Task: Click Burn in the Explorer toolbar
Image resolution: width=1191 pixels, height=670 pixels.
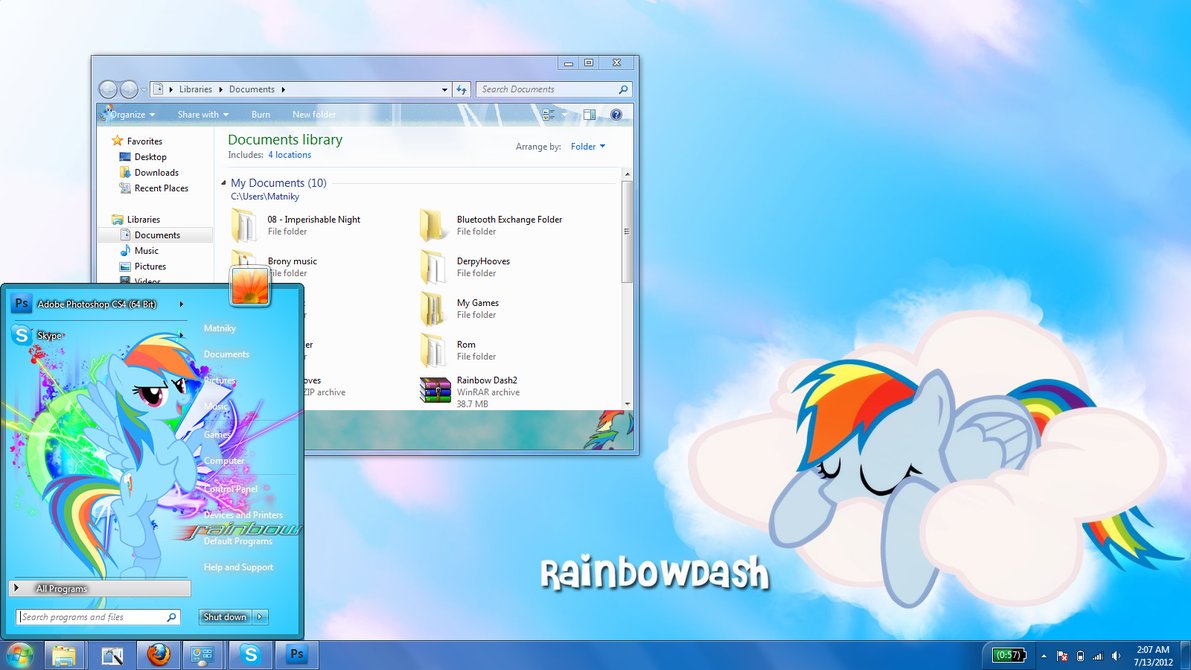Action: tap(261, 115)
